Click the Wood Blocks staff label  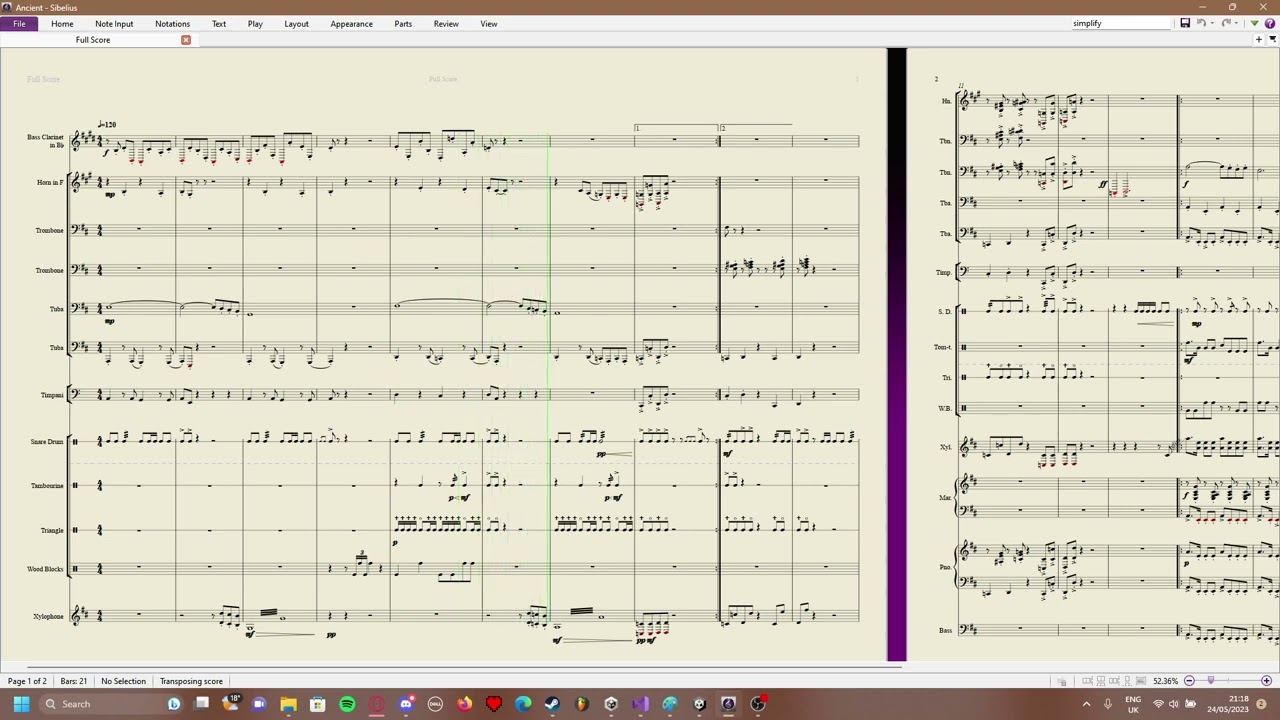[45, 569]
